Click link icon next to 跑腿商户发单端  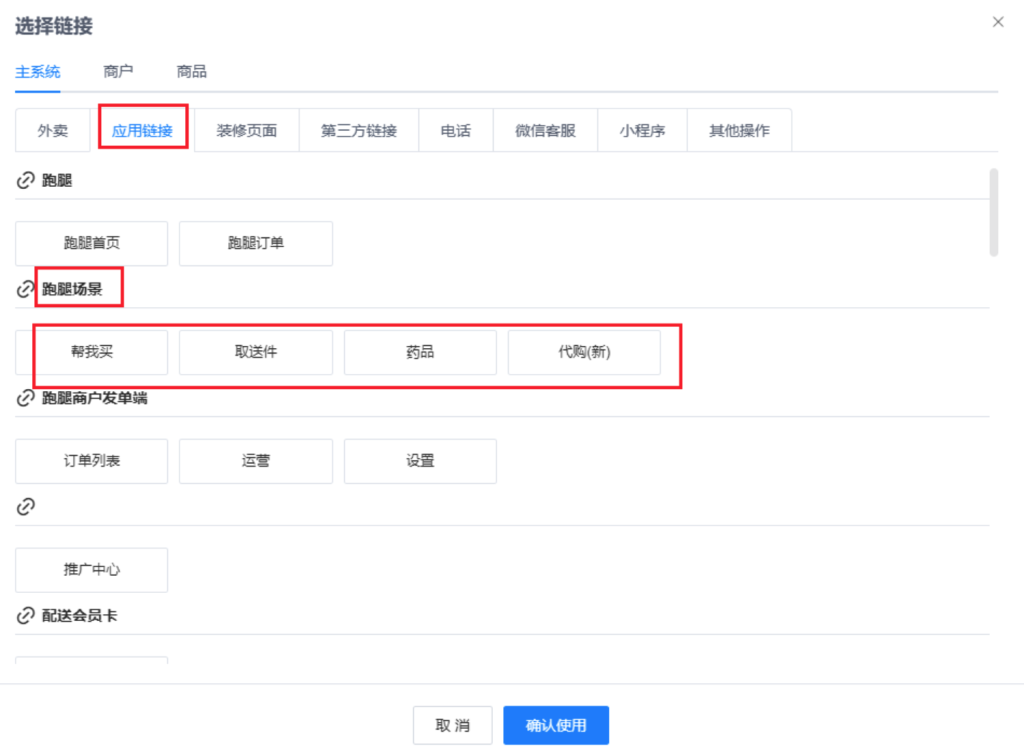click(x=26, y=398)
